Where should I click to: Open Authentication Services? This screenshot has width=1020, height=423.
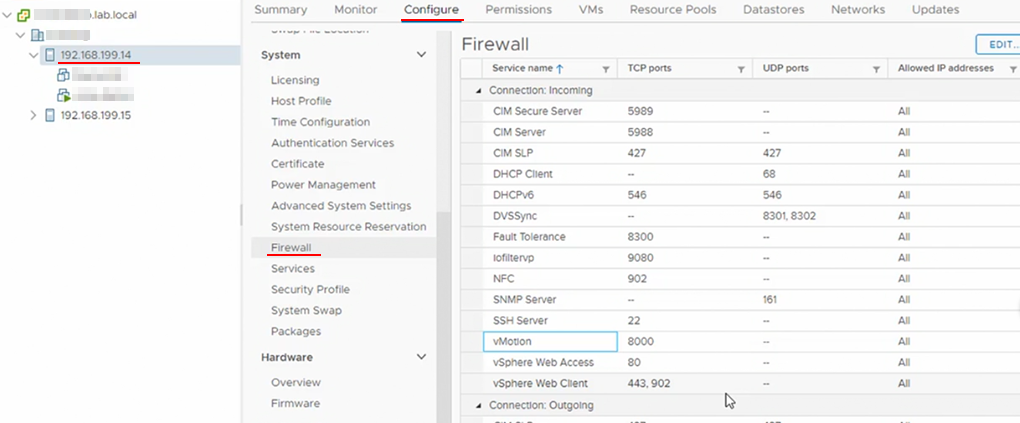coord(332,143)
